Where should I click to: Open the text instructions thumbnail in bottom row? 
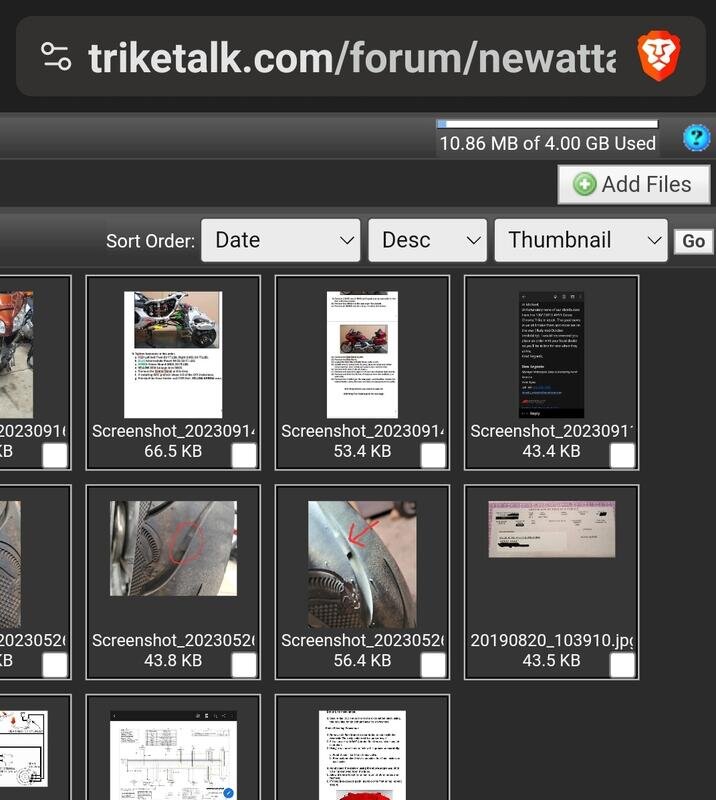362,755
